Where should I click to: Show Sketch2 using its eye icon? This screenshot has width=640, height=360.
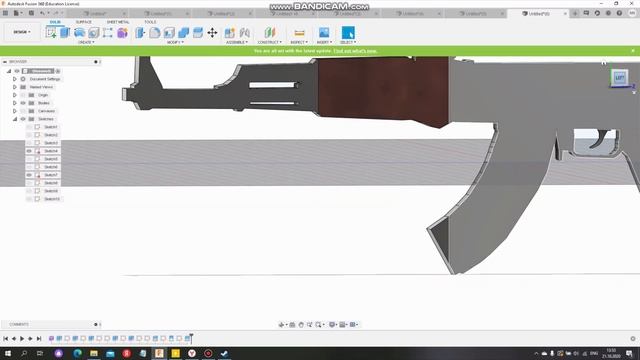click(29, 135)
